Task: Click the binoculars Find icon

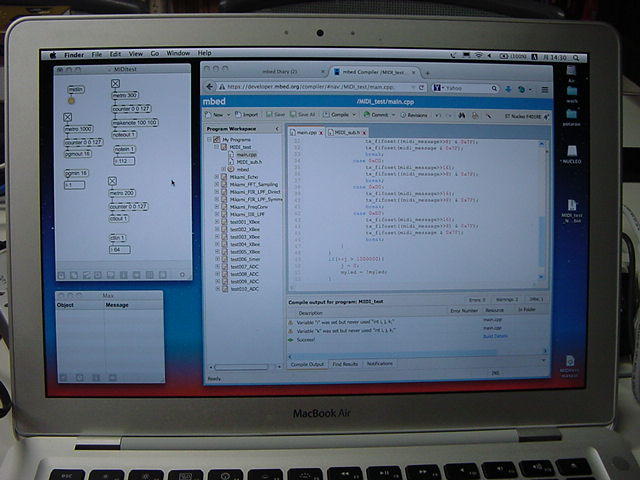Action: pyautogui.click(x=462, y=116)
